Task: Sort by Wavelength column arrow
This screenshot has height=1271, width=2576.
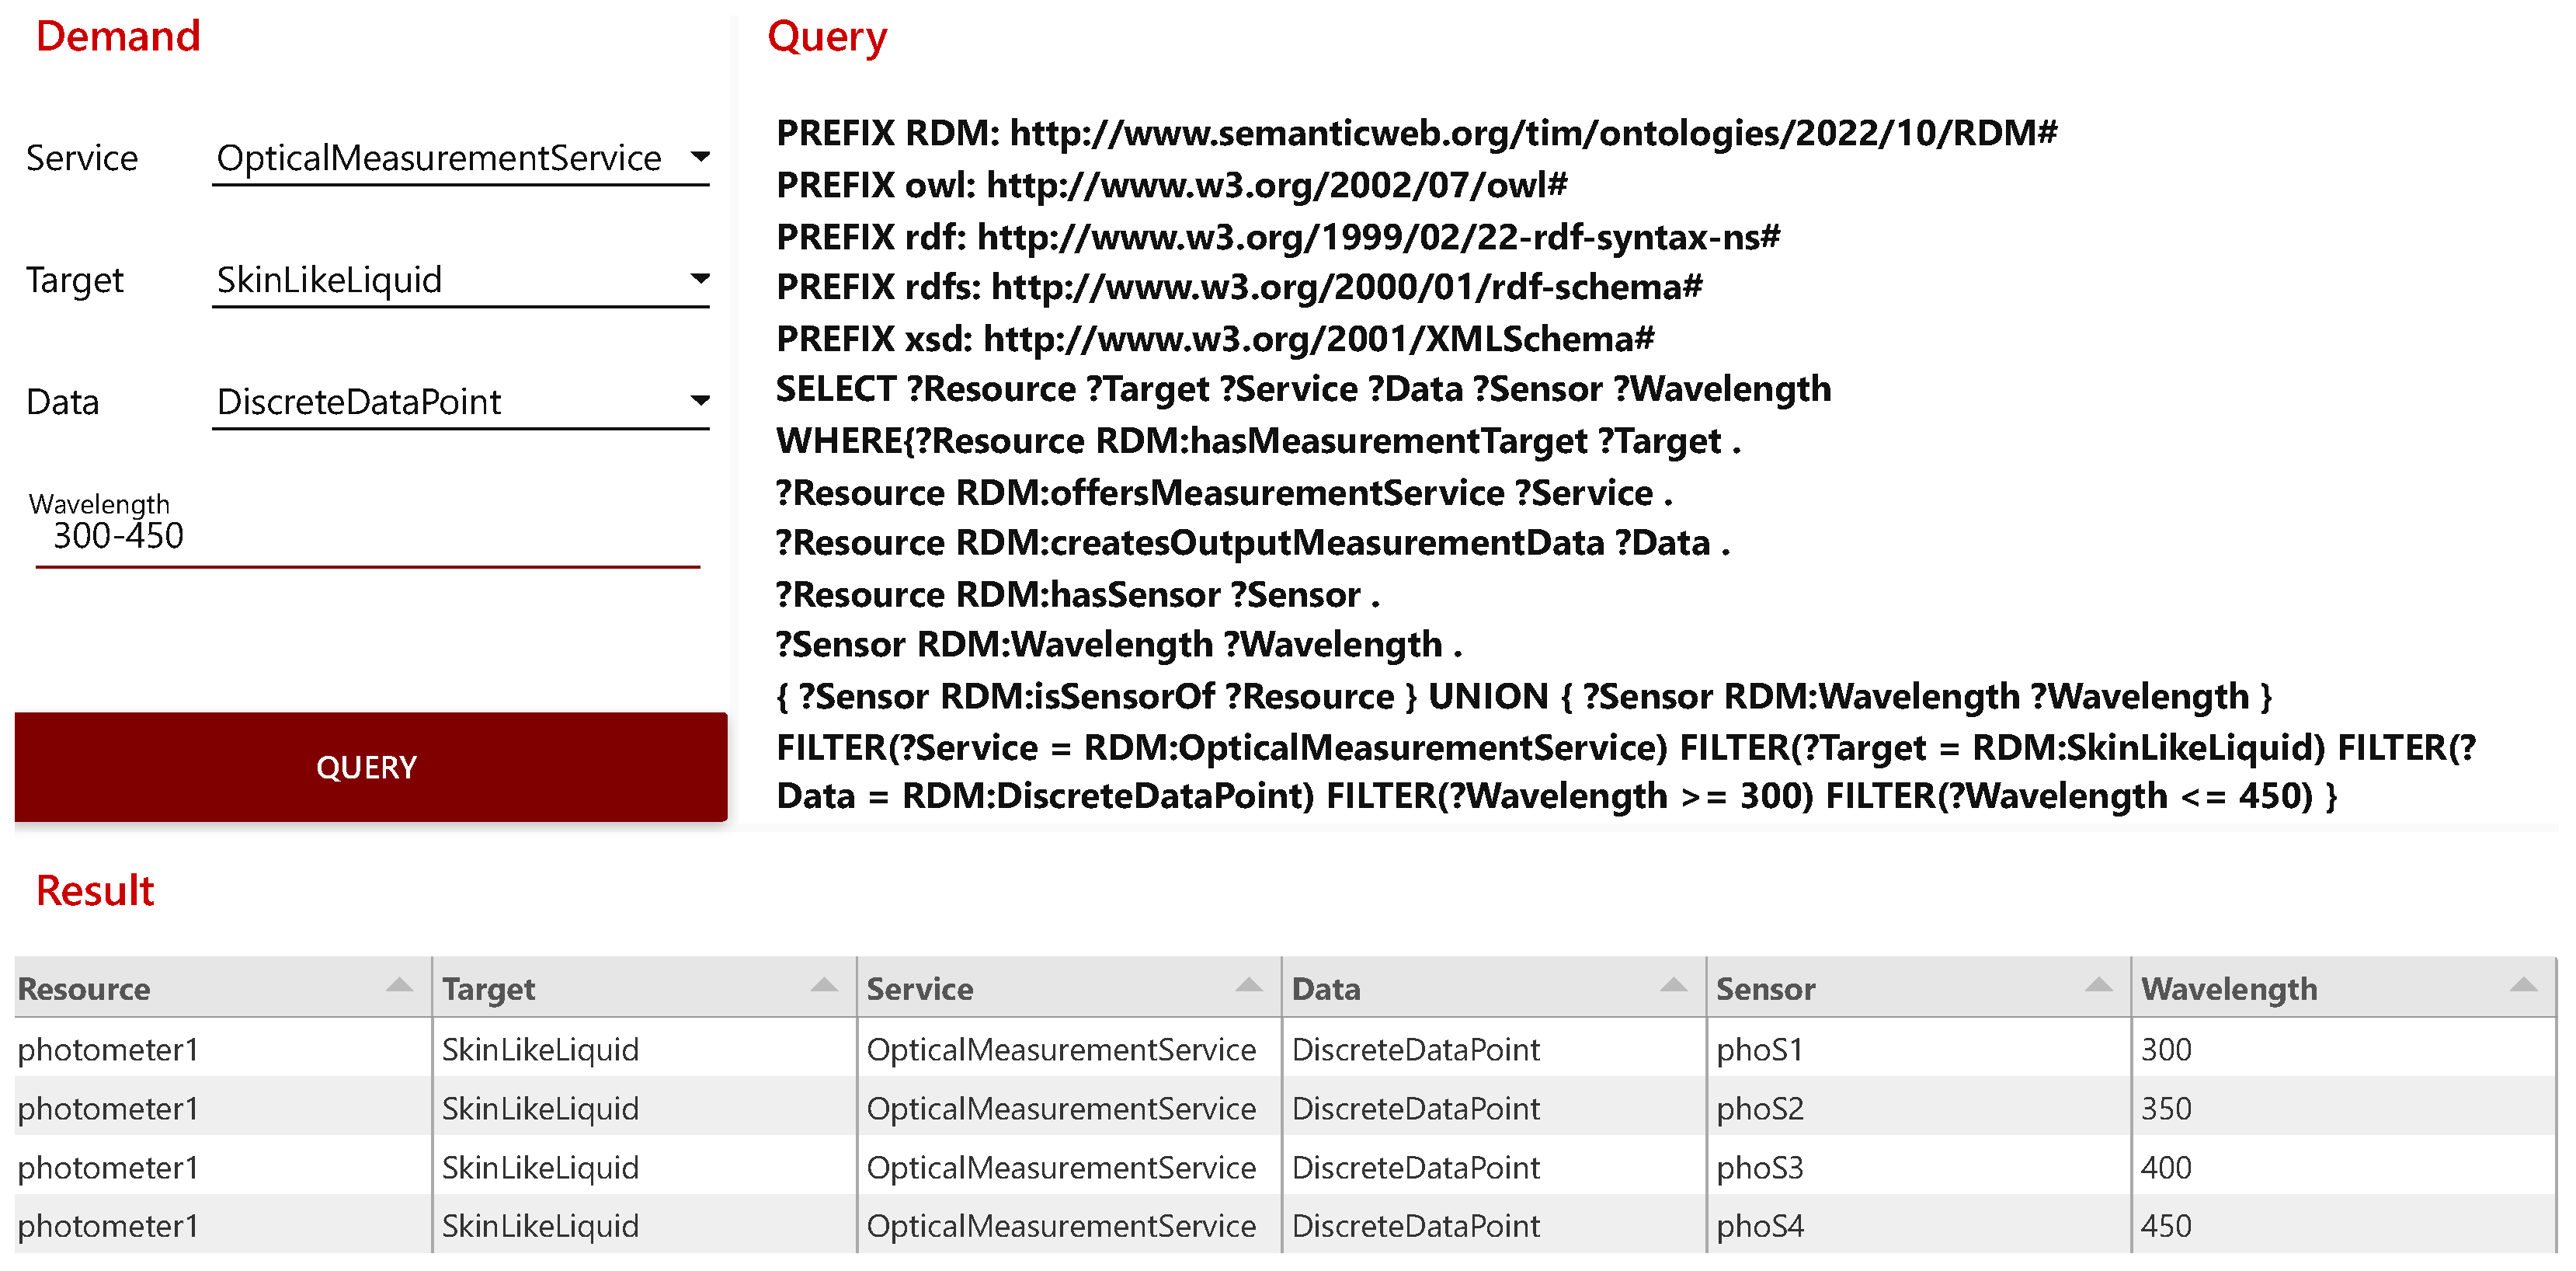Action: click(x=2523, y=986)
